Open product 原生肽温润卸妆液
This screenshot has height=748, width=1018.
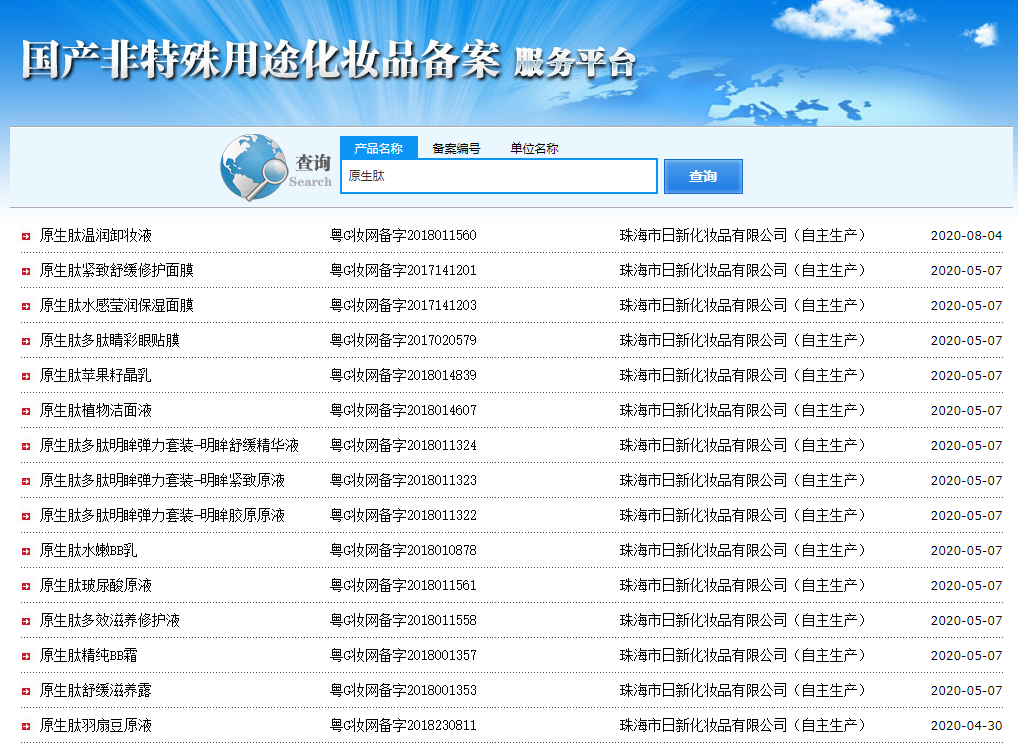tap(95, 235)
